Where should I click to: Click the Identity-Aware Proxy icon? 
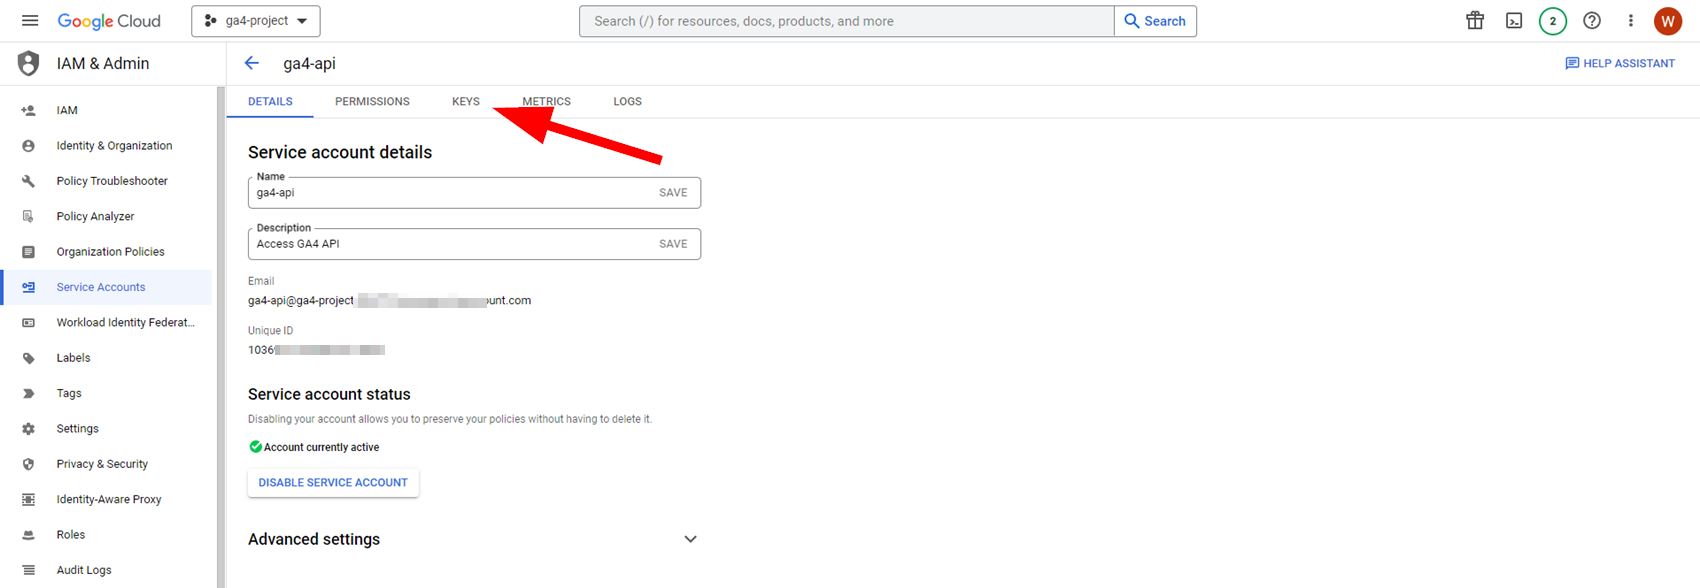click(x=29, y=500)
